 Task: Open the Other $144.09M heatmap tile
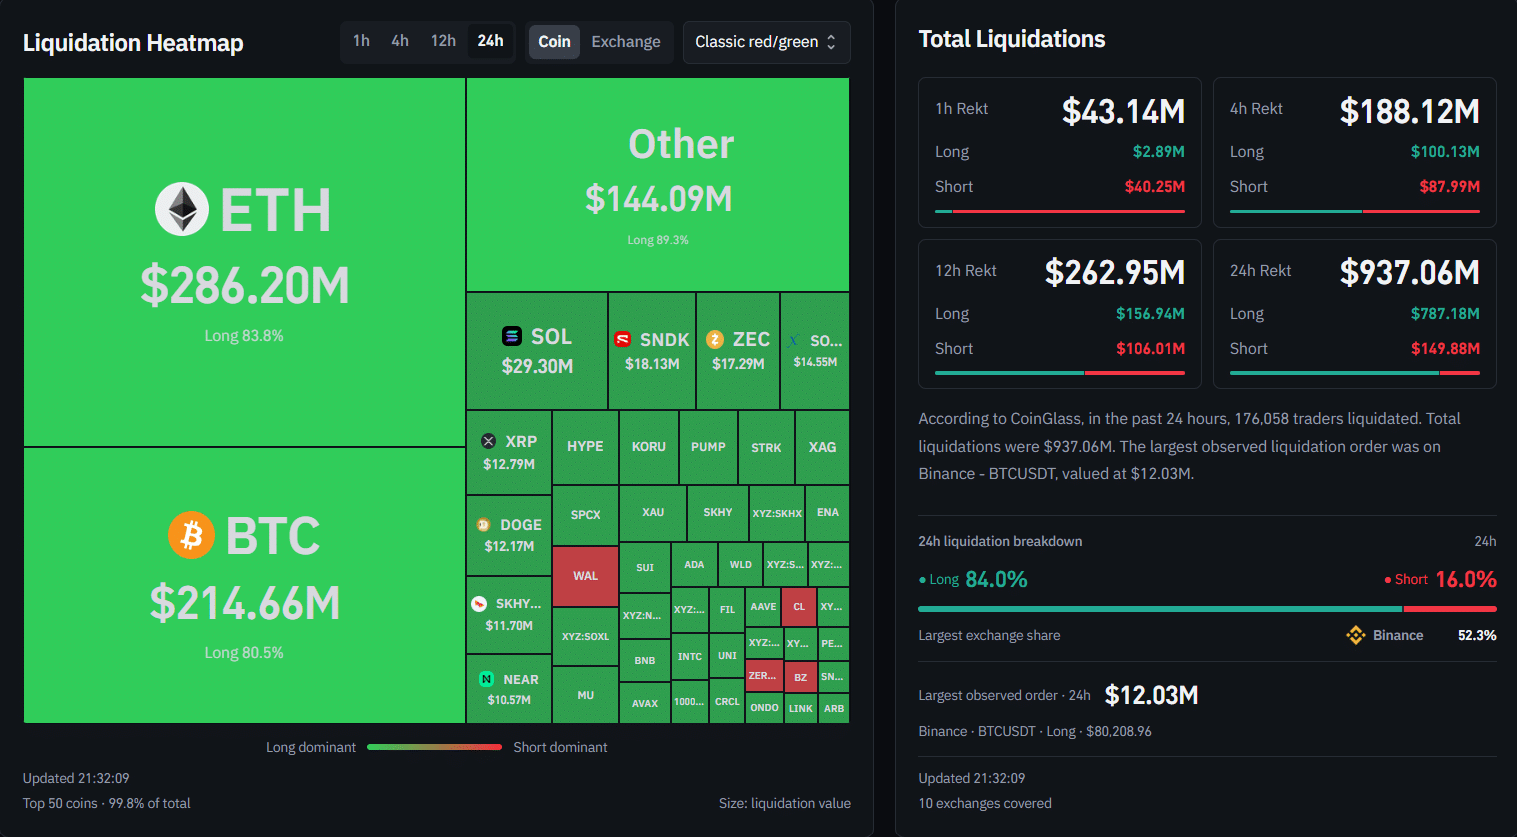(658, 185)
